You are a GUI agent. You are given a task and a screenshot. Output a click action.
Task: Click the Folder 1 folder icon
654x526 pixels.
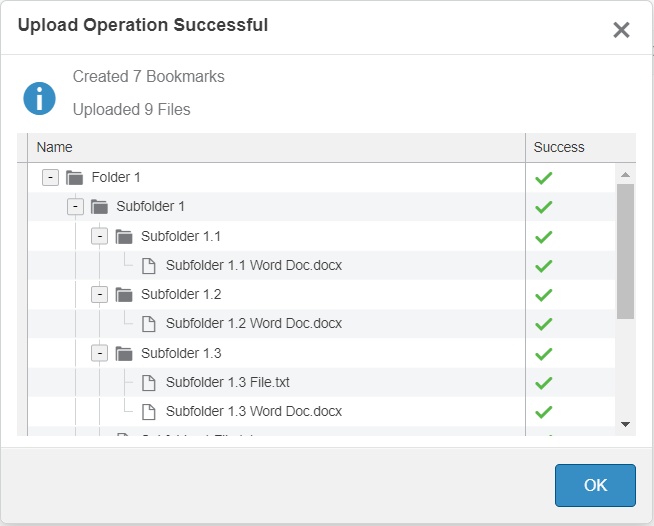75,178
